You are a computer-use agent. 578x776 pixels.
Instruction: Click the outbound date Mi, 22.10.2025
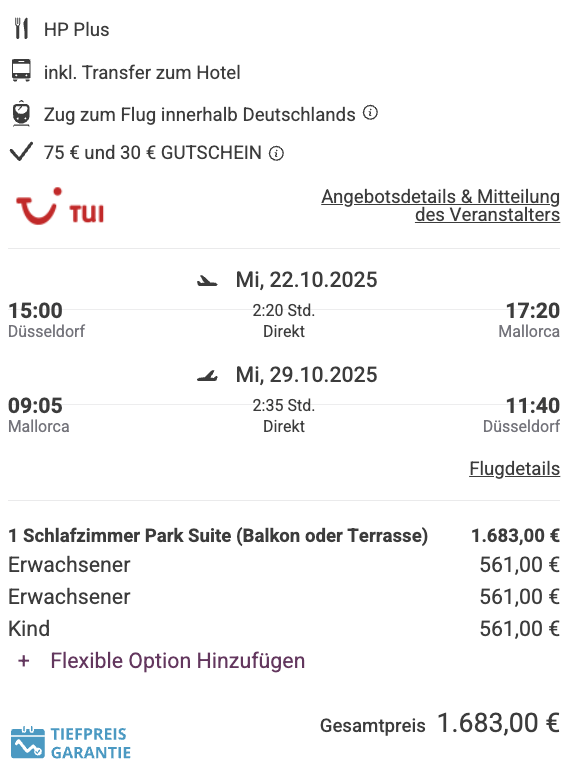click(306, 280)
